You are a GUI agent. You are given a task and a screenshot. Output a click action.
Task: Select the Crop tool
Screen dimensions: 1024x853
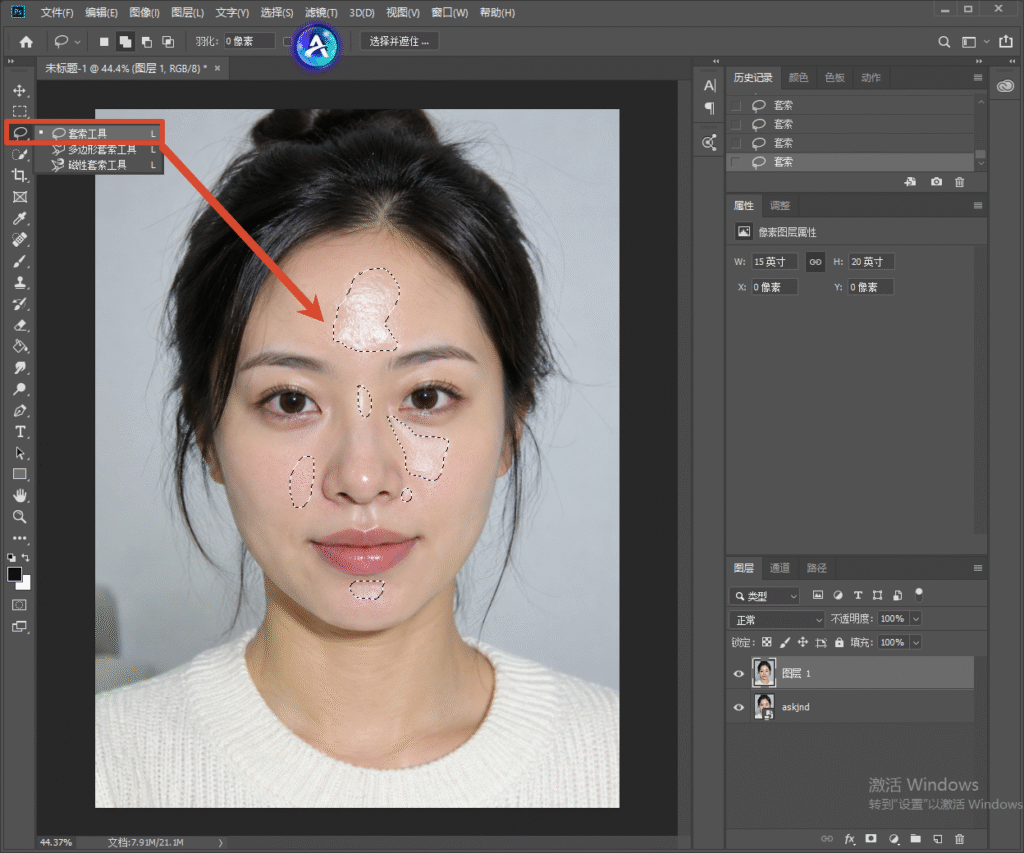[x=20, y=176]
